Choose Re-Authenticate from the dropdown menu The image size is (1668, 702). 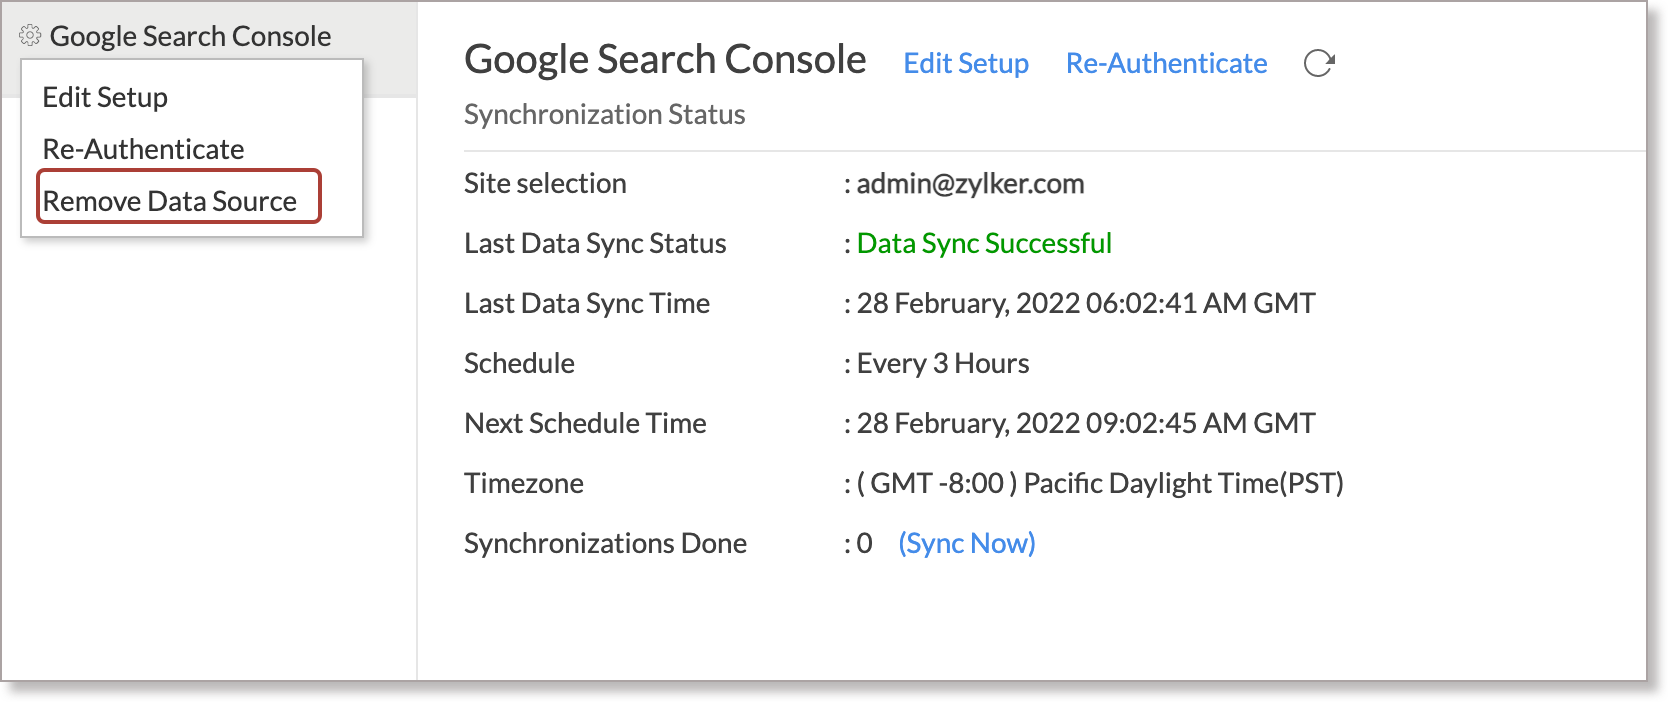[143, 150]
